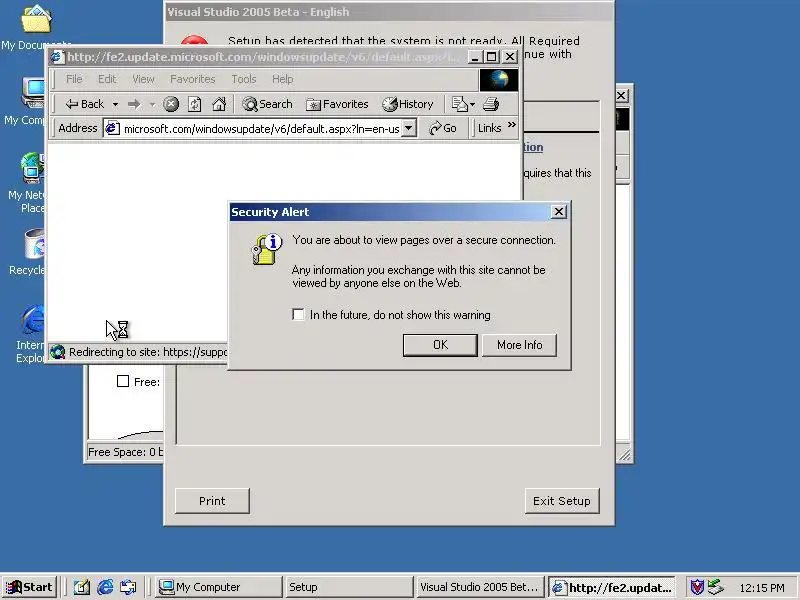800x600 pixels.
Task: Open the File menu
Action: 74,79
